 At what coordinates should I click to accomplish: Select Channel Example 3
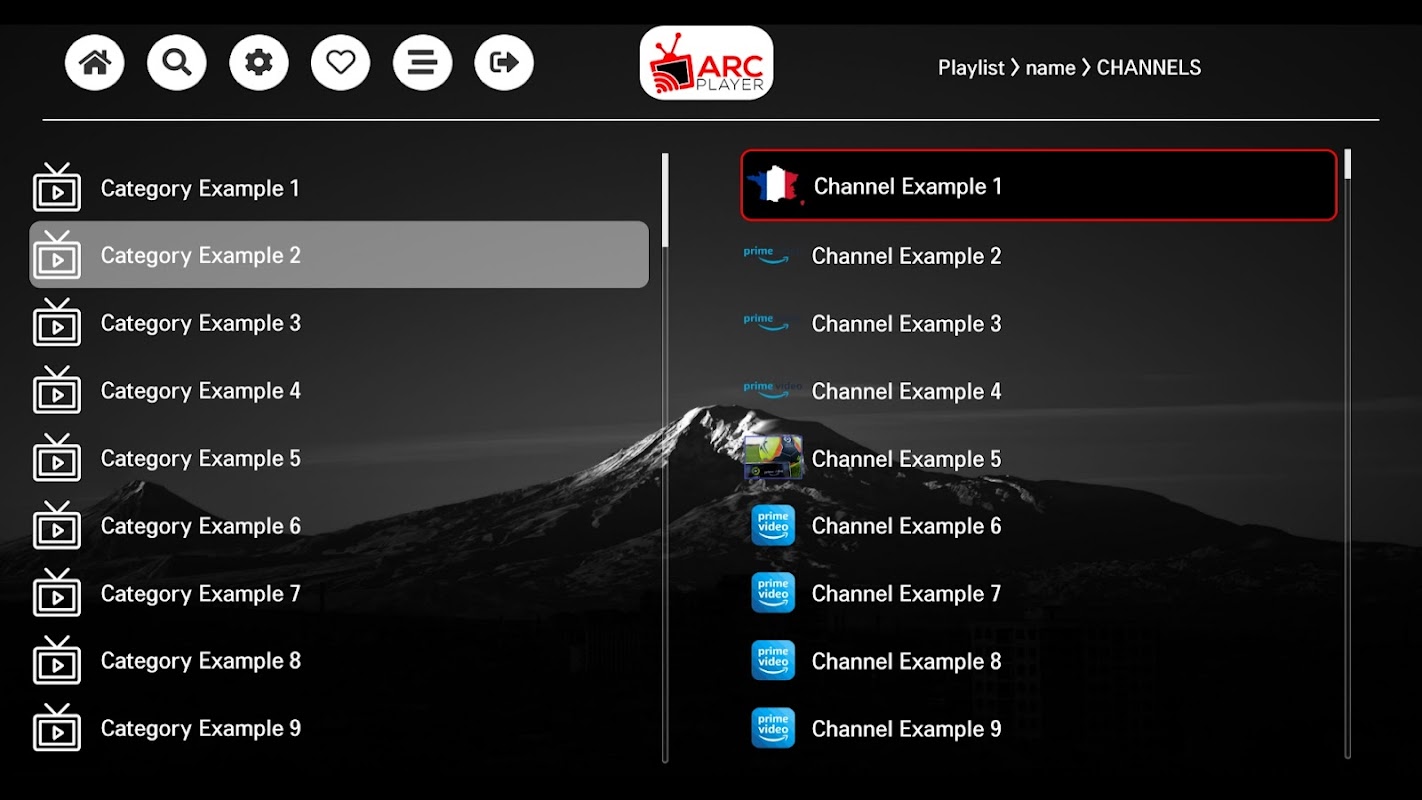pyautogui.click(x=1039, y=323)
